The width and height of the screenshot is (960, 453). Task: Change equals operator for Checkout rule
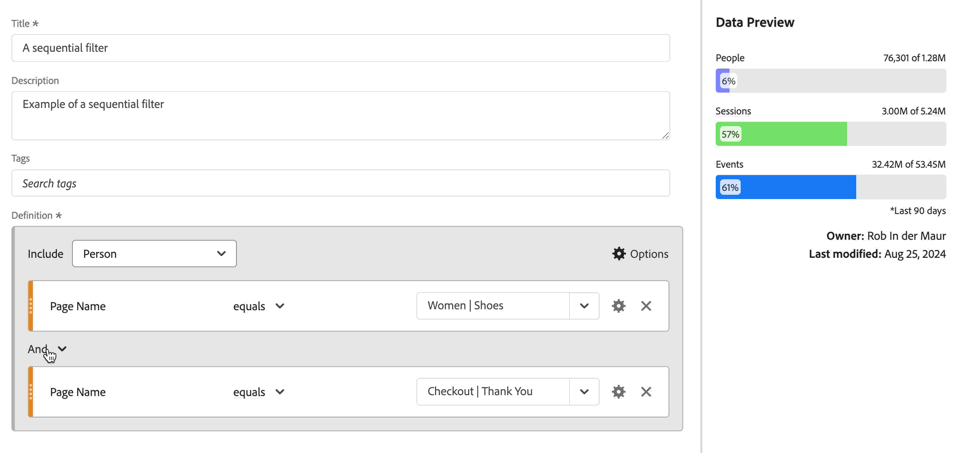[259, 392]
